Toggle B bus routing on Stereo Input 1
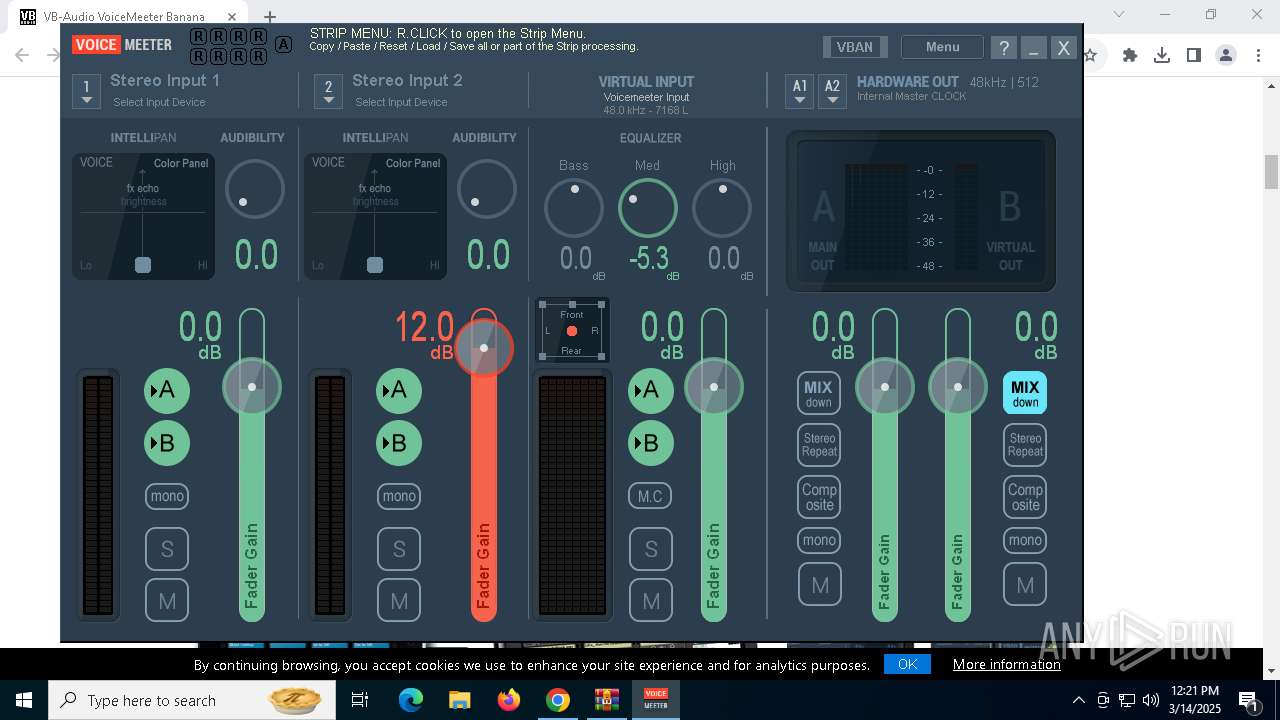 click(167, 443)
